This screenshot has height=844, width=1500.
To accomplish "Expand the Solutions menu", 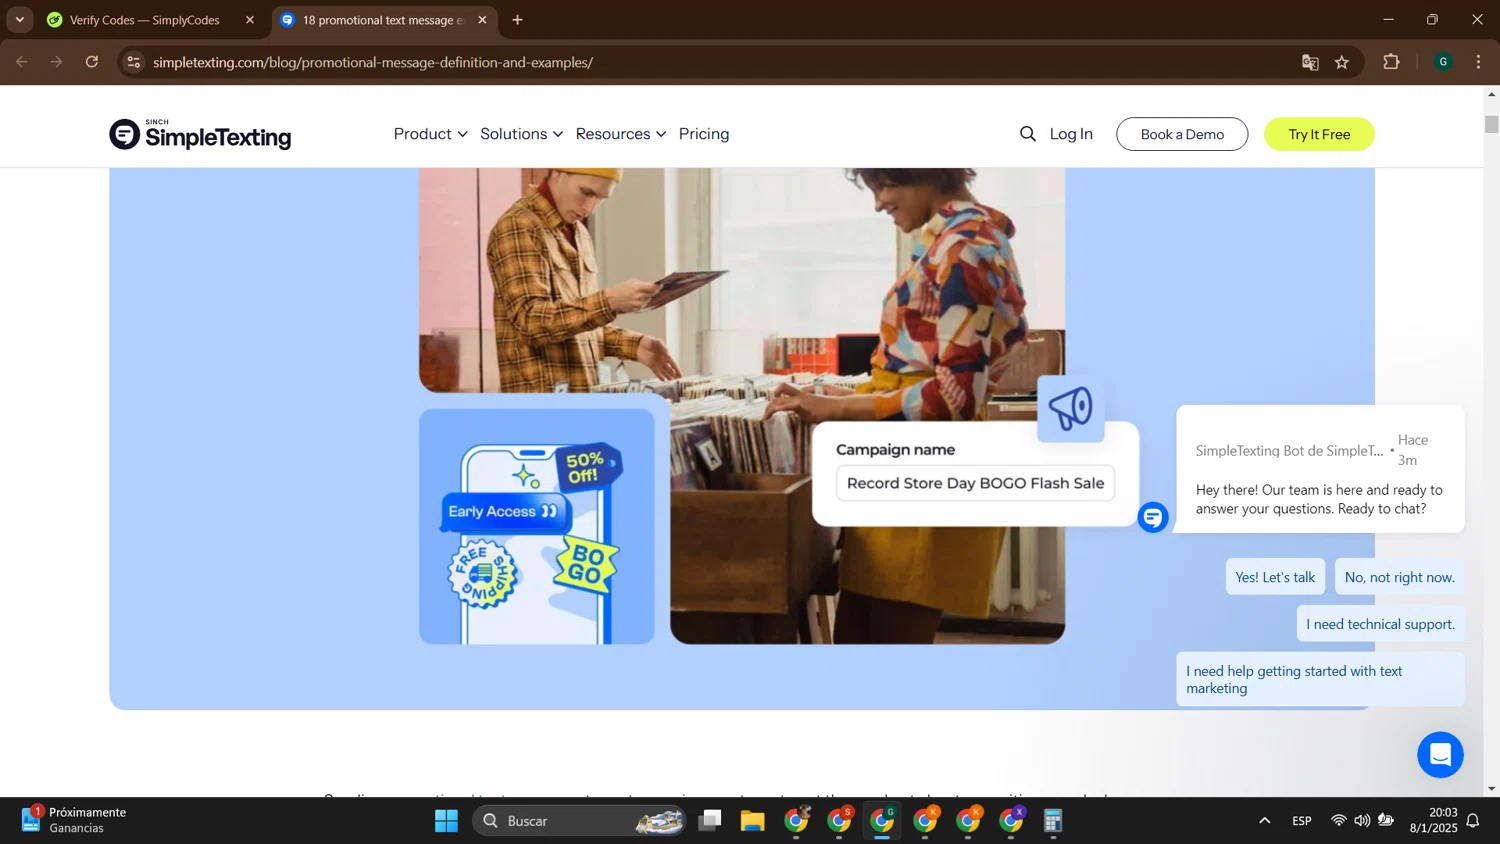I will pyautogui.click(x=521, y=134).
